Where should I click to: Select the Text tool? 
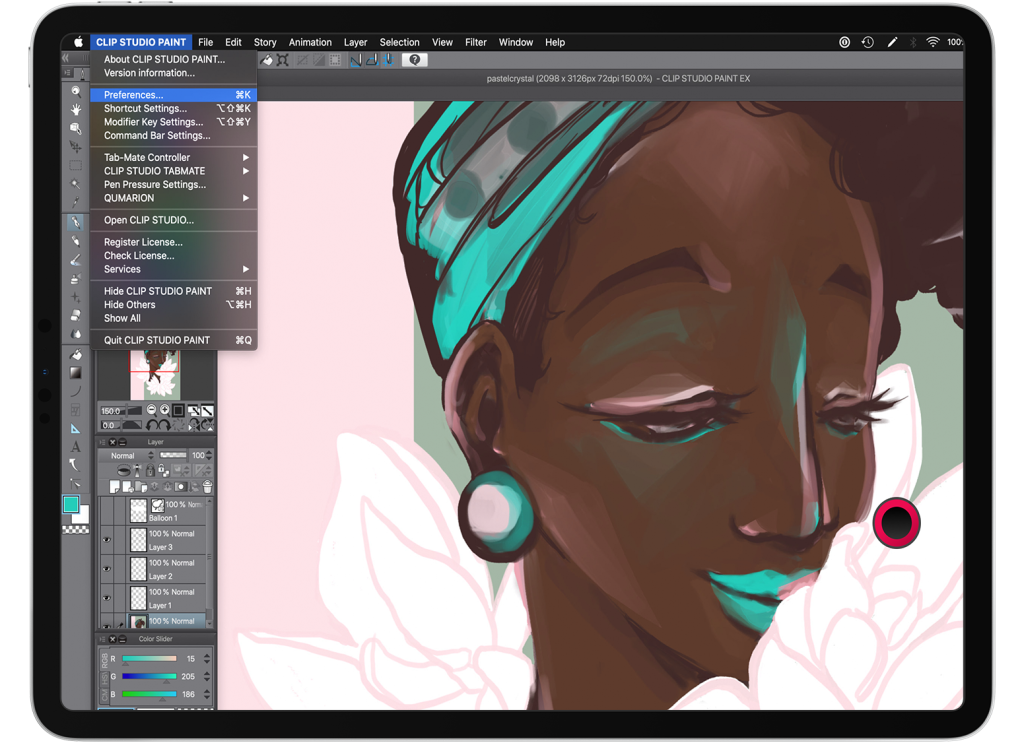coord(76,447)
